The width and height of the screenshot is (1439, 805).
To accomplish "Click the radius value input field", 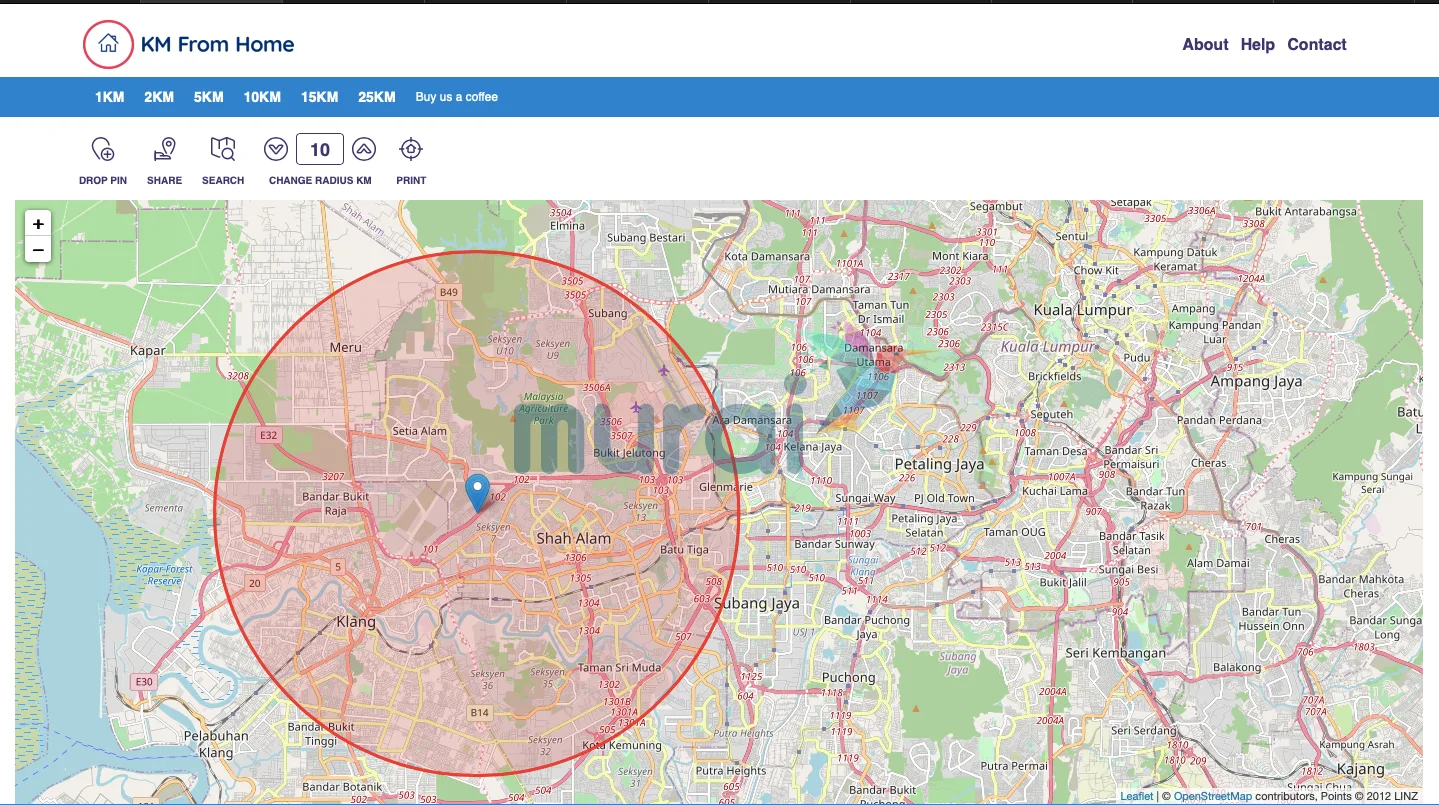I will point(320,150).
